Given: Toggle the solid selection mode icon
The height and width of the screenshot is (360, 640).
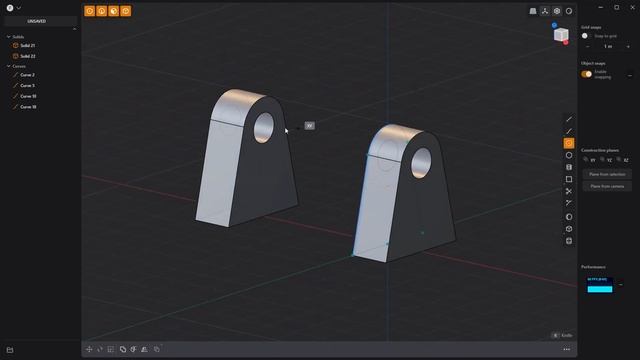Looking at the screenshot, I should (126, 11).
